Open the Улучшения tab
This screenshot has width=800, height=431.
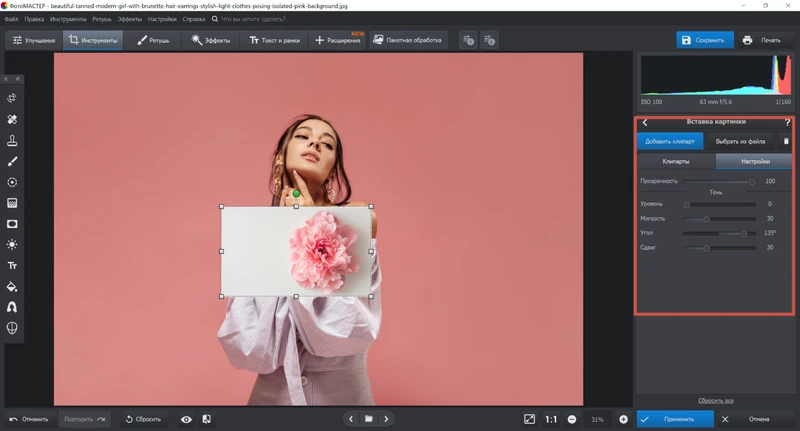(34, 40)
